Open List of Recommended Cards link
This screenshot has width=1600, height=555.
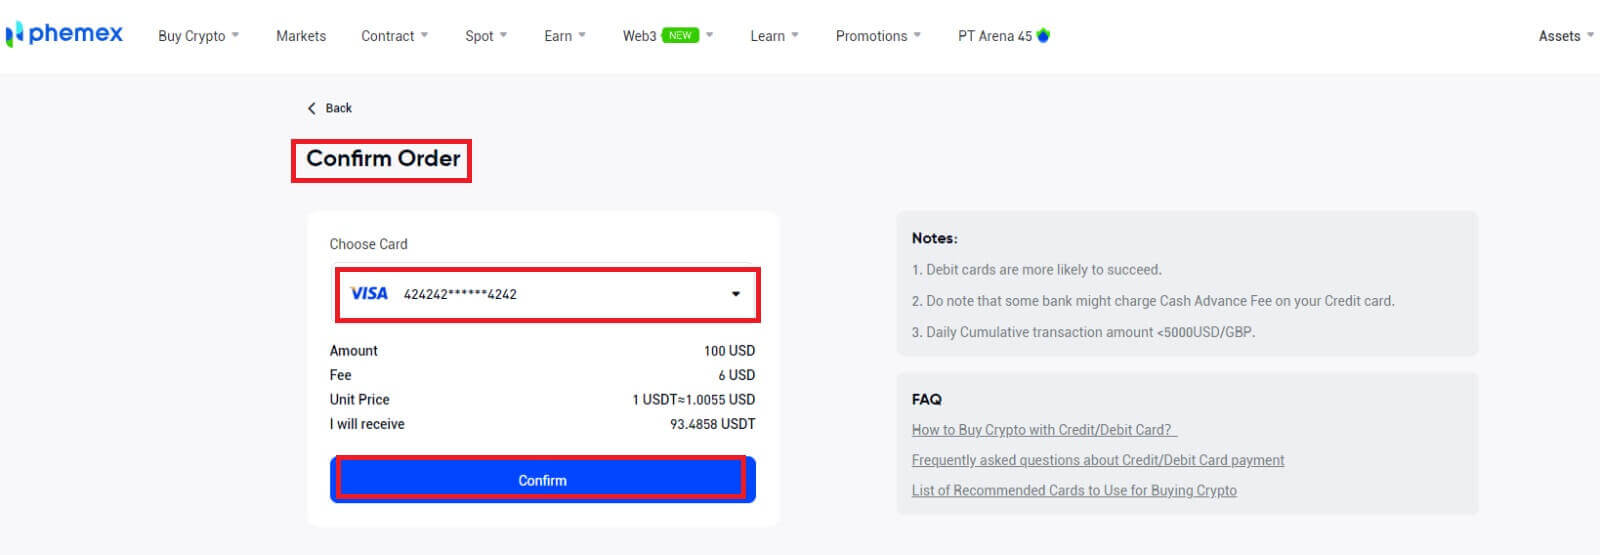[1073, 490]
